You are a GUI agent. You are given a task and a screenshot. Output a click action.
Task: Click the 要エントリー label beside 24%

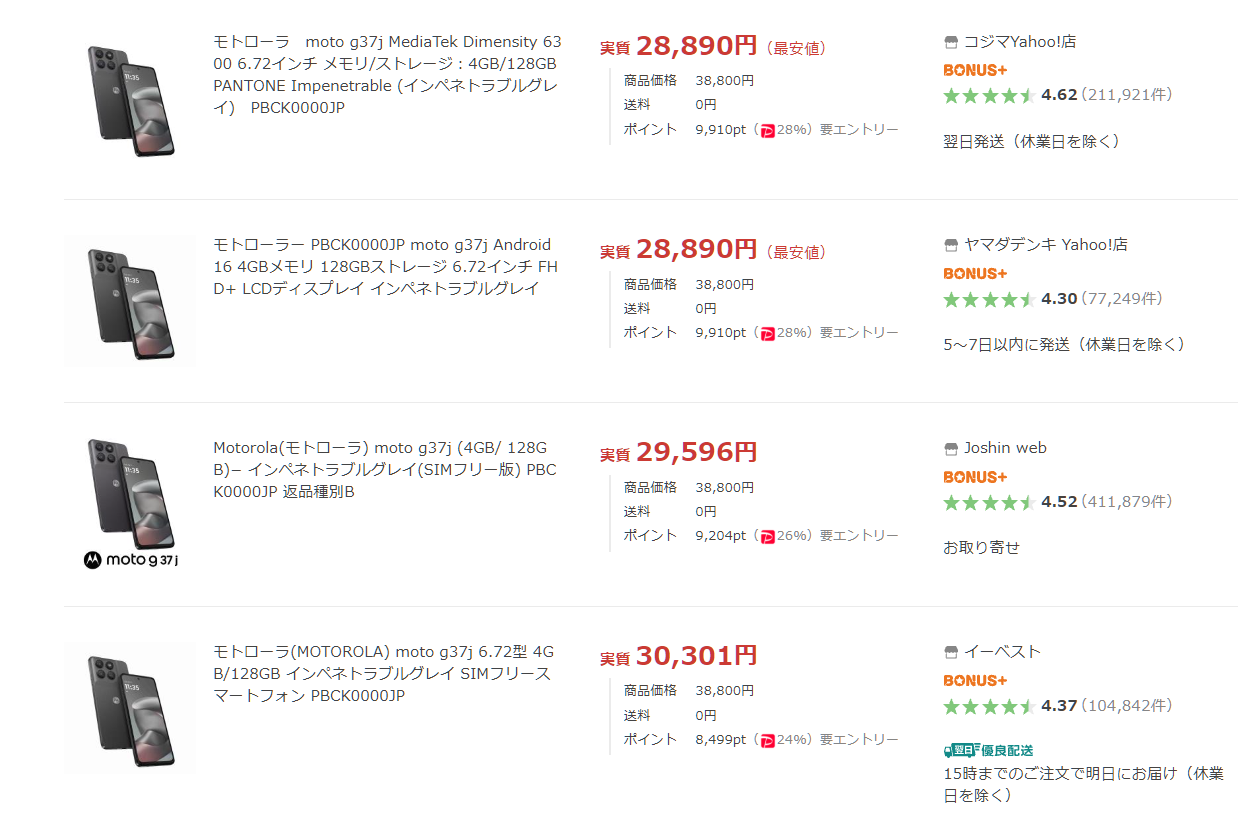pyautogui.click(x=859, y=740)
